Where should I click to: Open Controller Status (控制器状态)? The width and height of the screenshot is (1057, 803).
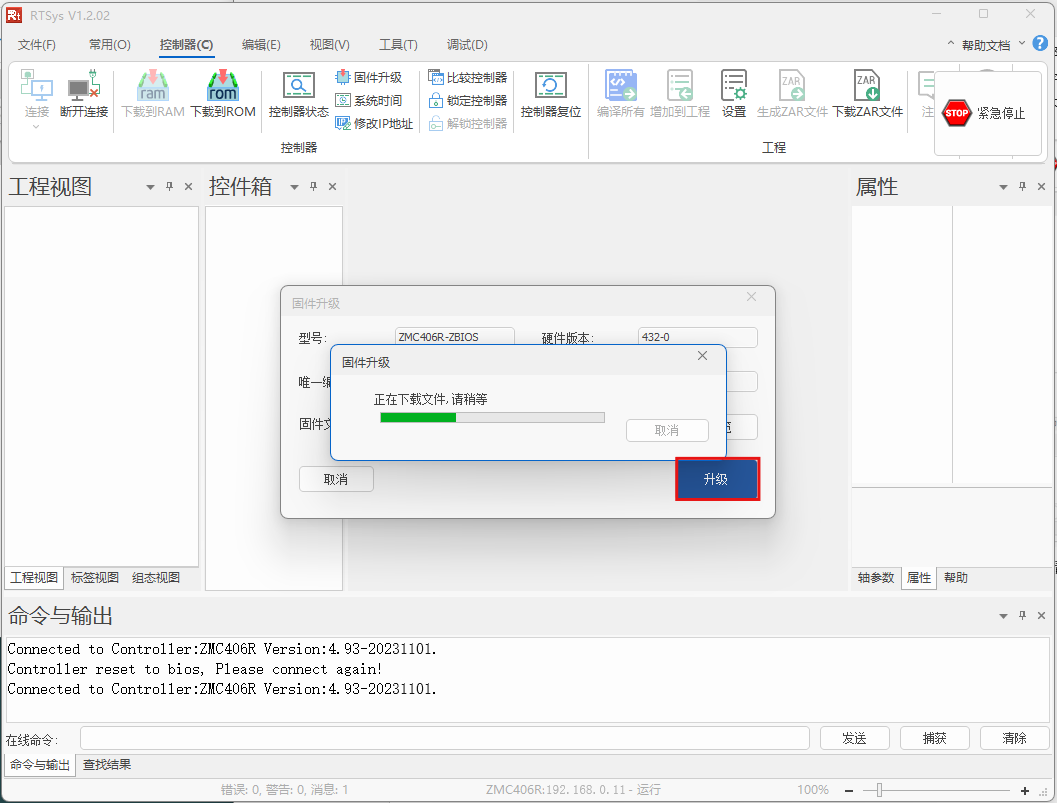point(298,93)
